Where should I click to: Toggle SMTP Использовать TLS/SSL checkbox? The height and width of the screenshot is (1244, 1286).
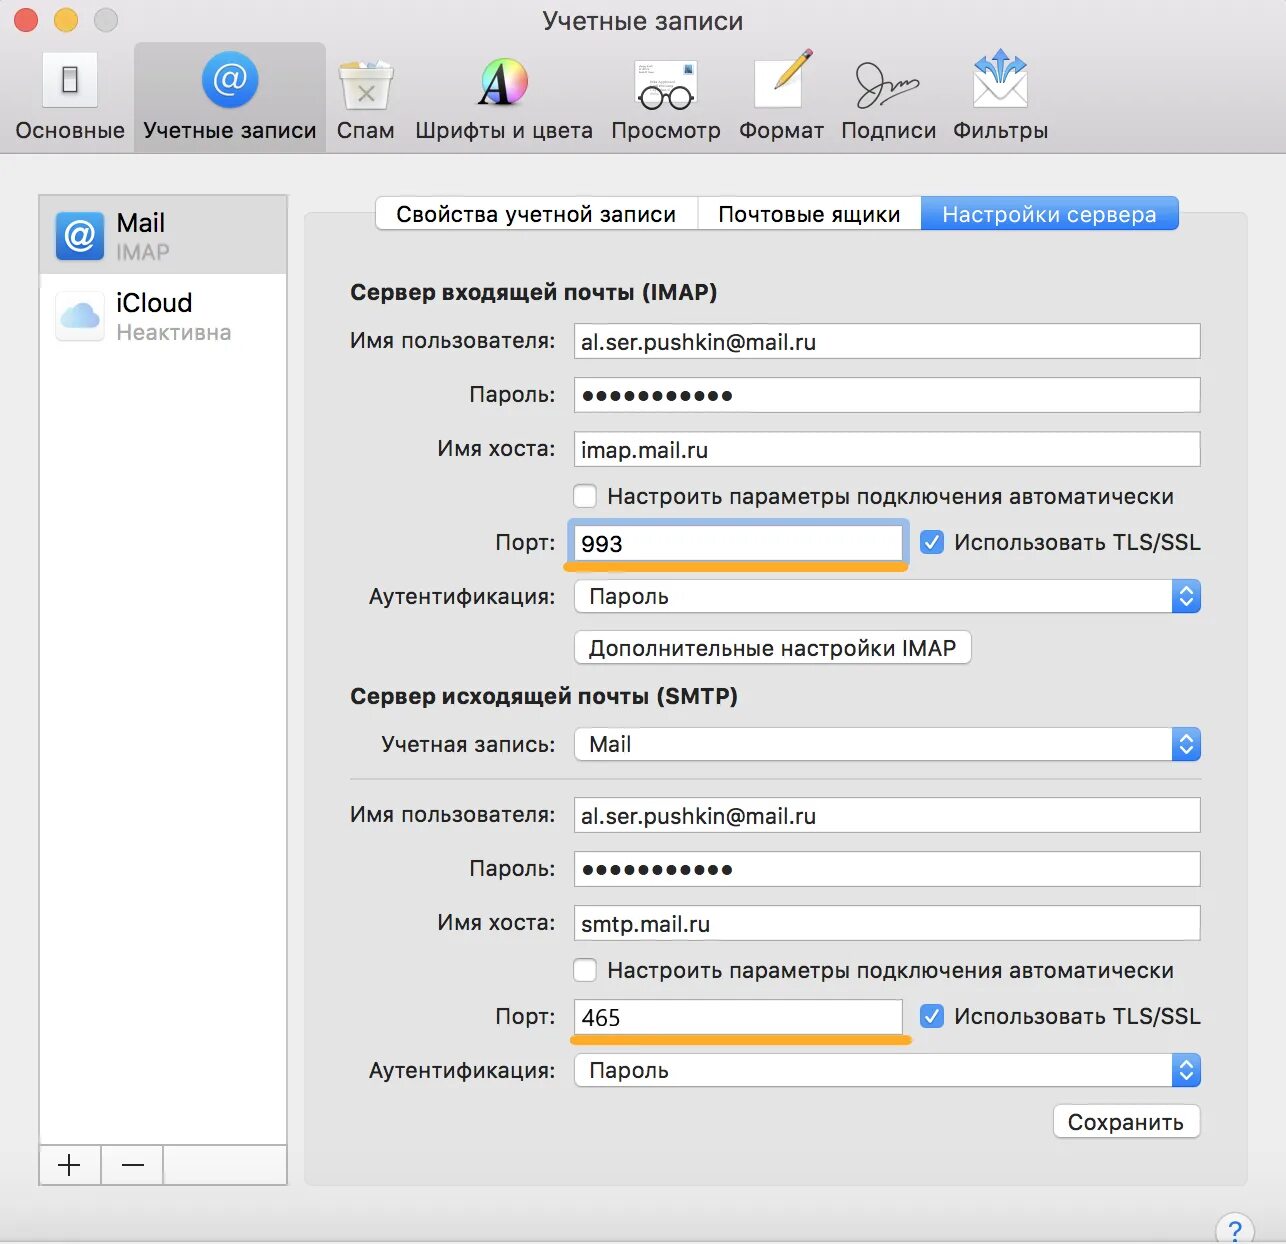pyautogui.click(x=931, y=1016)
